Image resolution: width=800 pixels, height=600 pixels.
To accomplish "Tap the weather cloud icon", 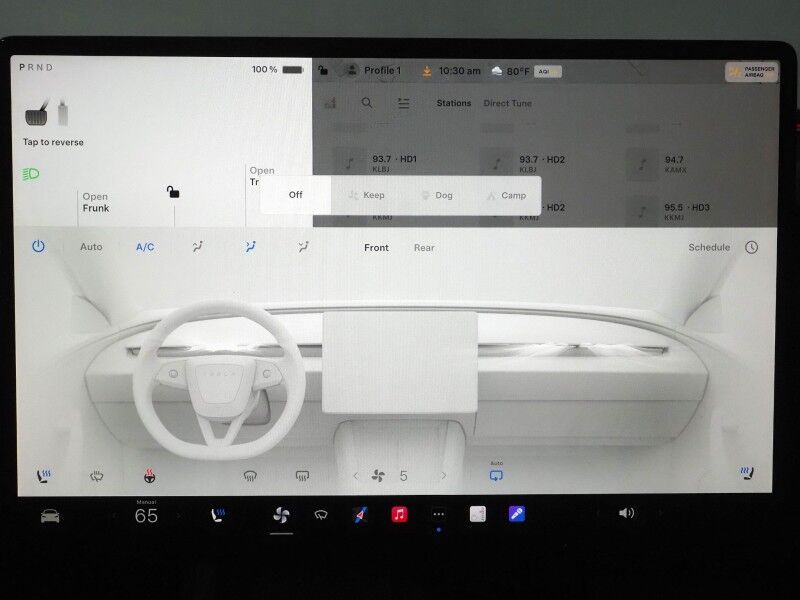I will (x=496, y=71).
